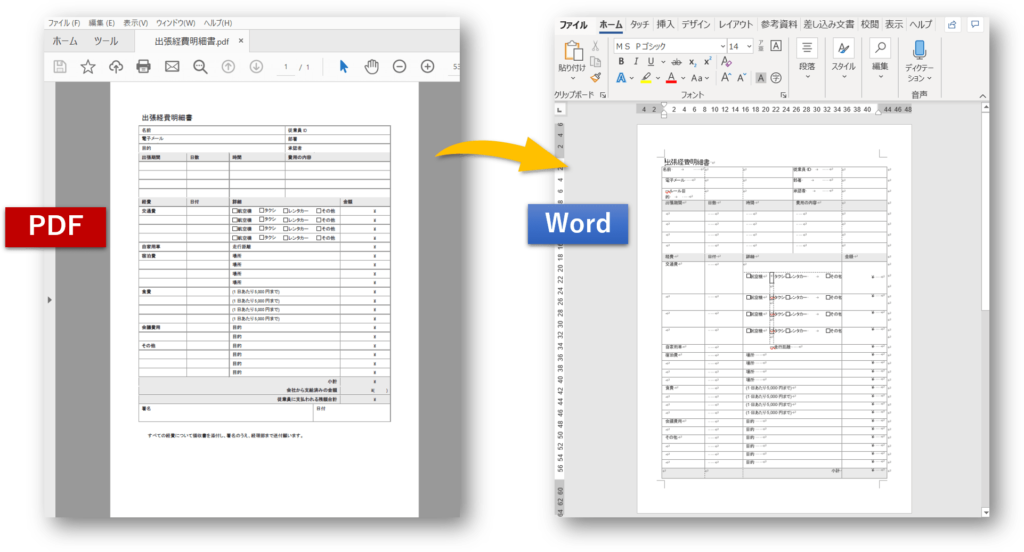This screenshot has width=1024, height=552.
Task: Click the Format Painter brush in Word
Action: point(595,77)
